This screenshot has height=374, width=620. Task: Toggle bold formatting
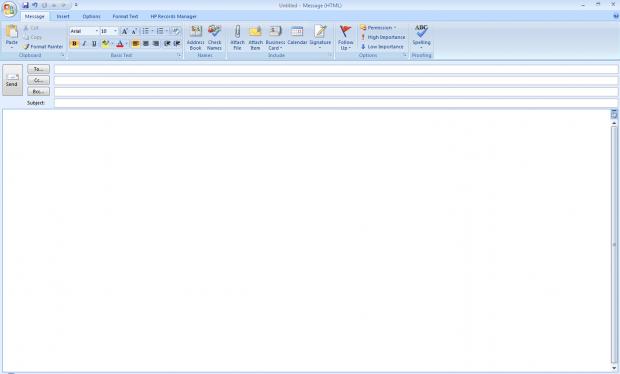74,43
